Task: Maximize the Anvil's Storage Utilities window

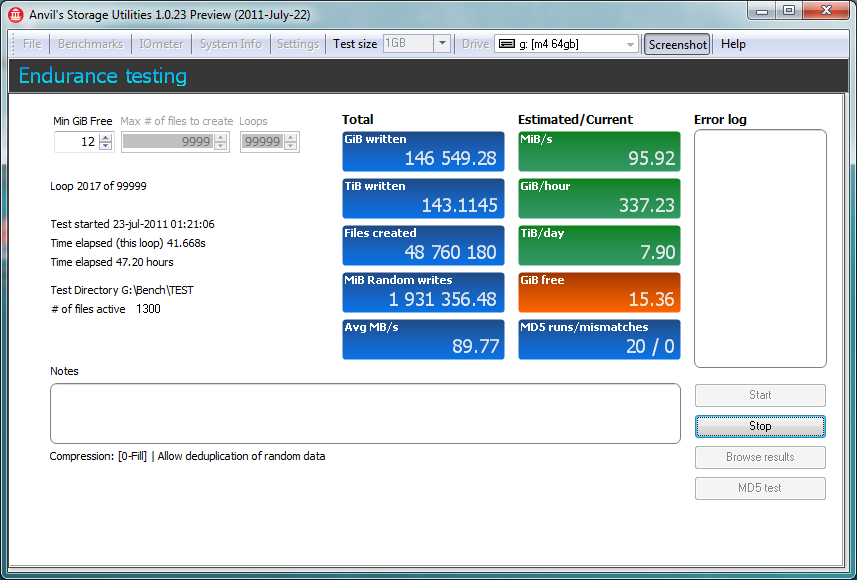Action: click(x=789, y=10)
